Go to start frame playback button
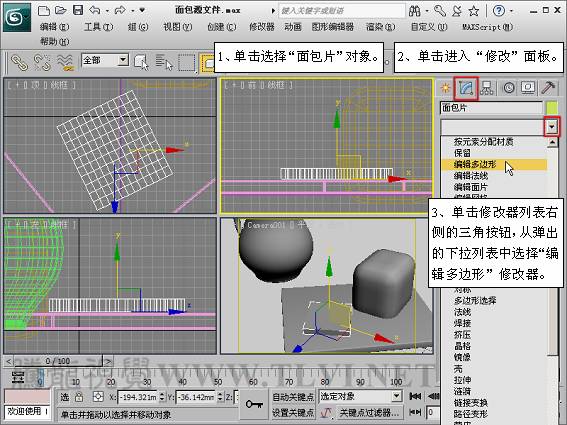 (415, 397)
